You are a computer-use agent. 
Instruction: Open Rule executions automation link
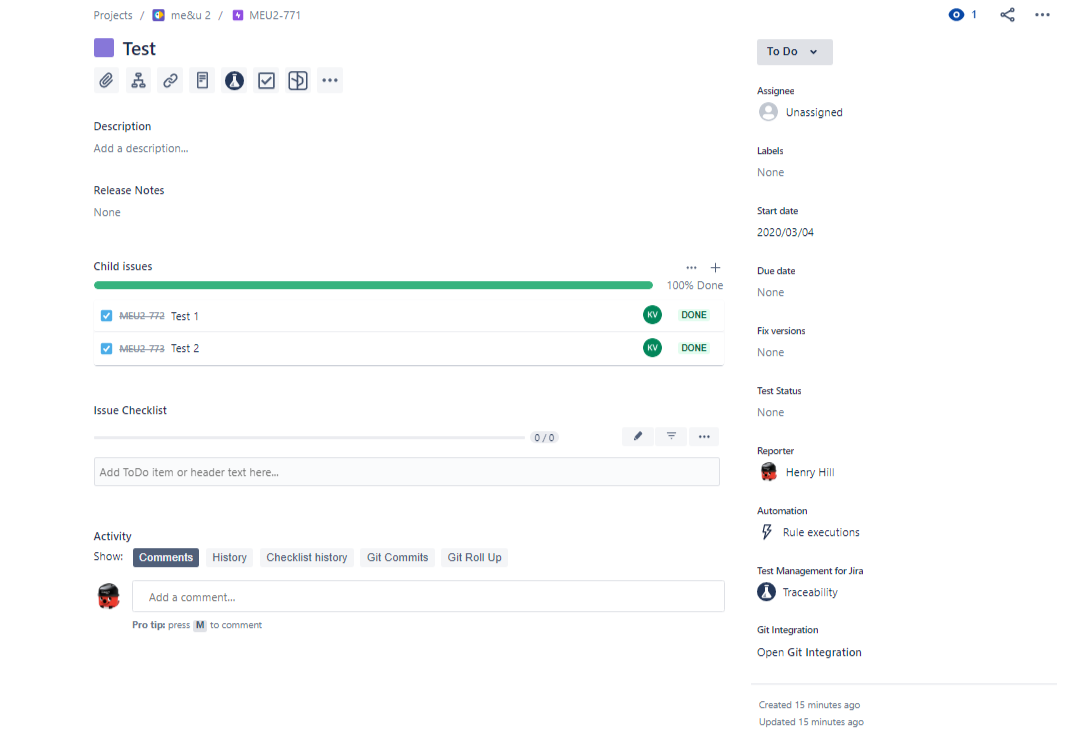click(x=821, y=532)
